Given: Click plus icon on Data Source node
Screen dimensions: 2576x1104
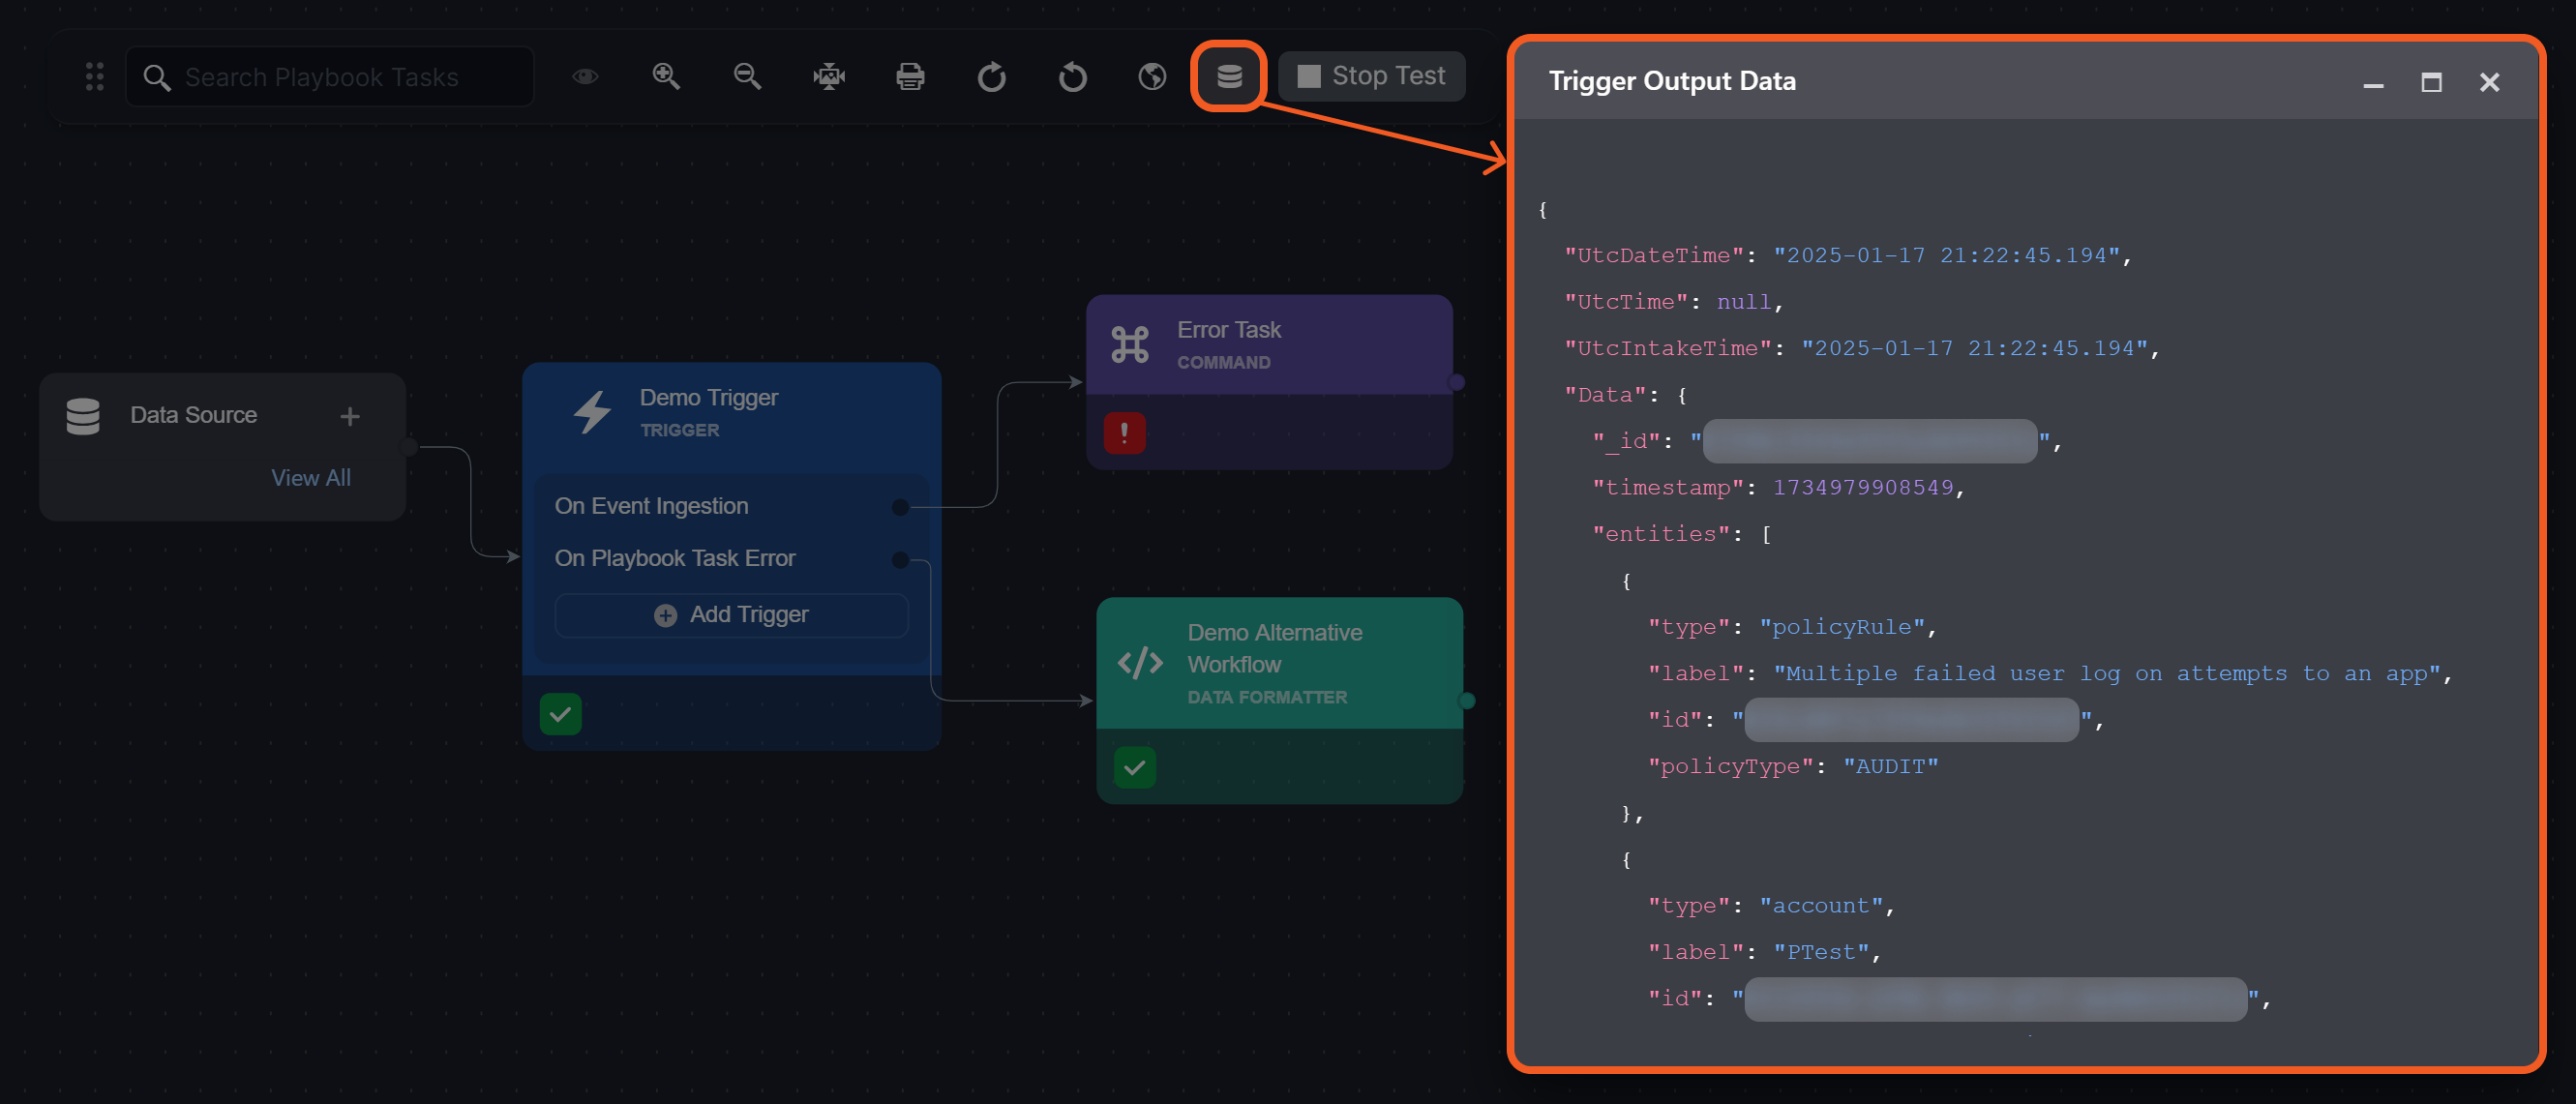Looking at the screenshot, I should click(349, 416).
